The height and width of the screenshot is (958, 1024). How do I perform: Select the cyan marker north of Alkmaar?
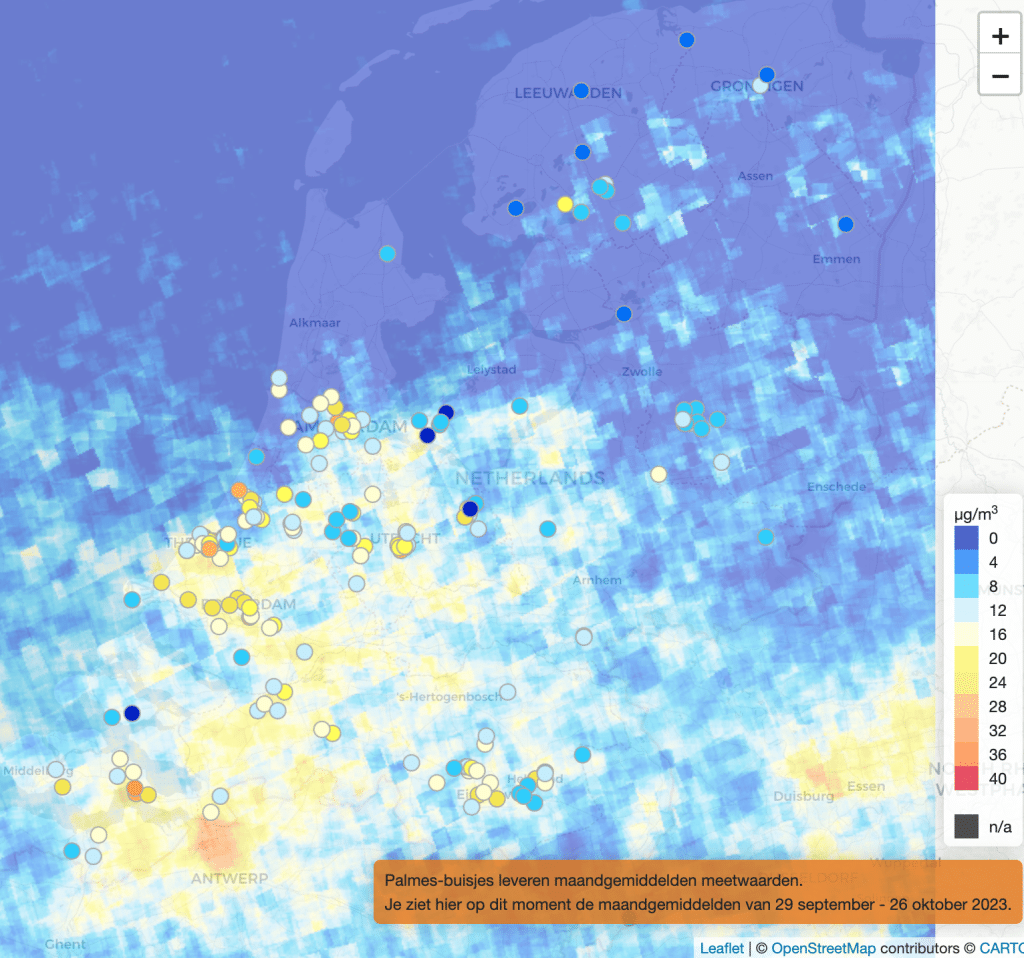tap(388, 254)
